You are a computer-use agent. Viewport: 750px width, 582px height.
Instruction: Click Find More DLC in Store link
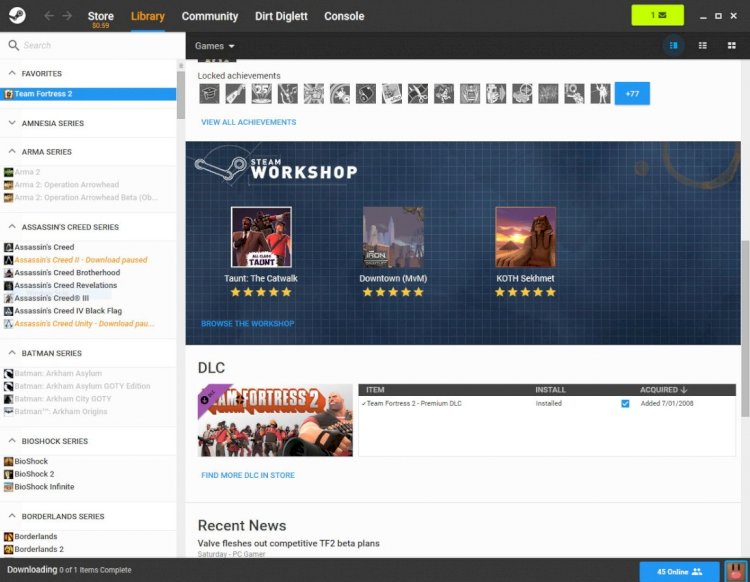click(x=248, y=475)
